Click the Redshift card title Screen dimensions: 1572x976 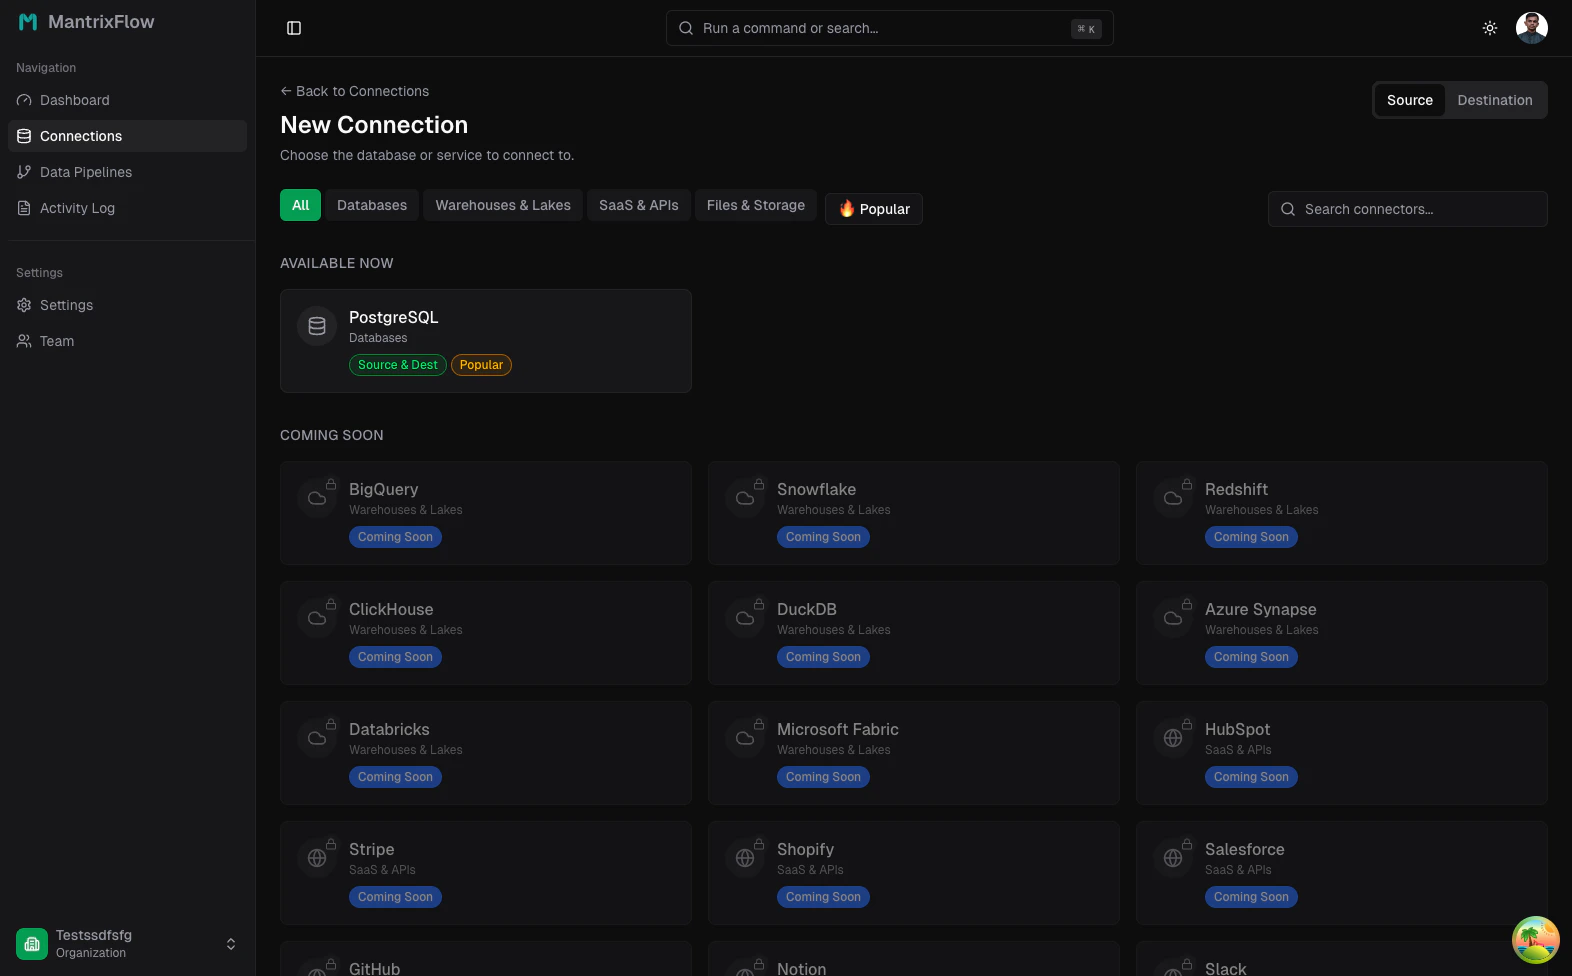[x=1236, y=489]
